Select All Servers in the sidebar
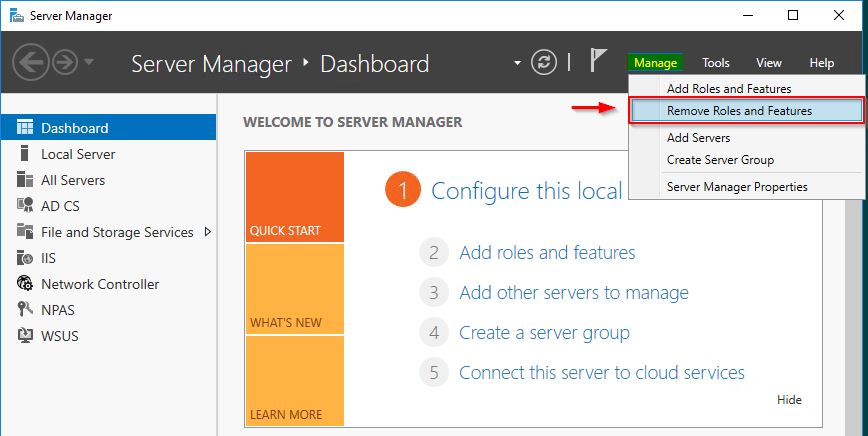The width and height of the screenshot is (868, 436). [108, 180]
